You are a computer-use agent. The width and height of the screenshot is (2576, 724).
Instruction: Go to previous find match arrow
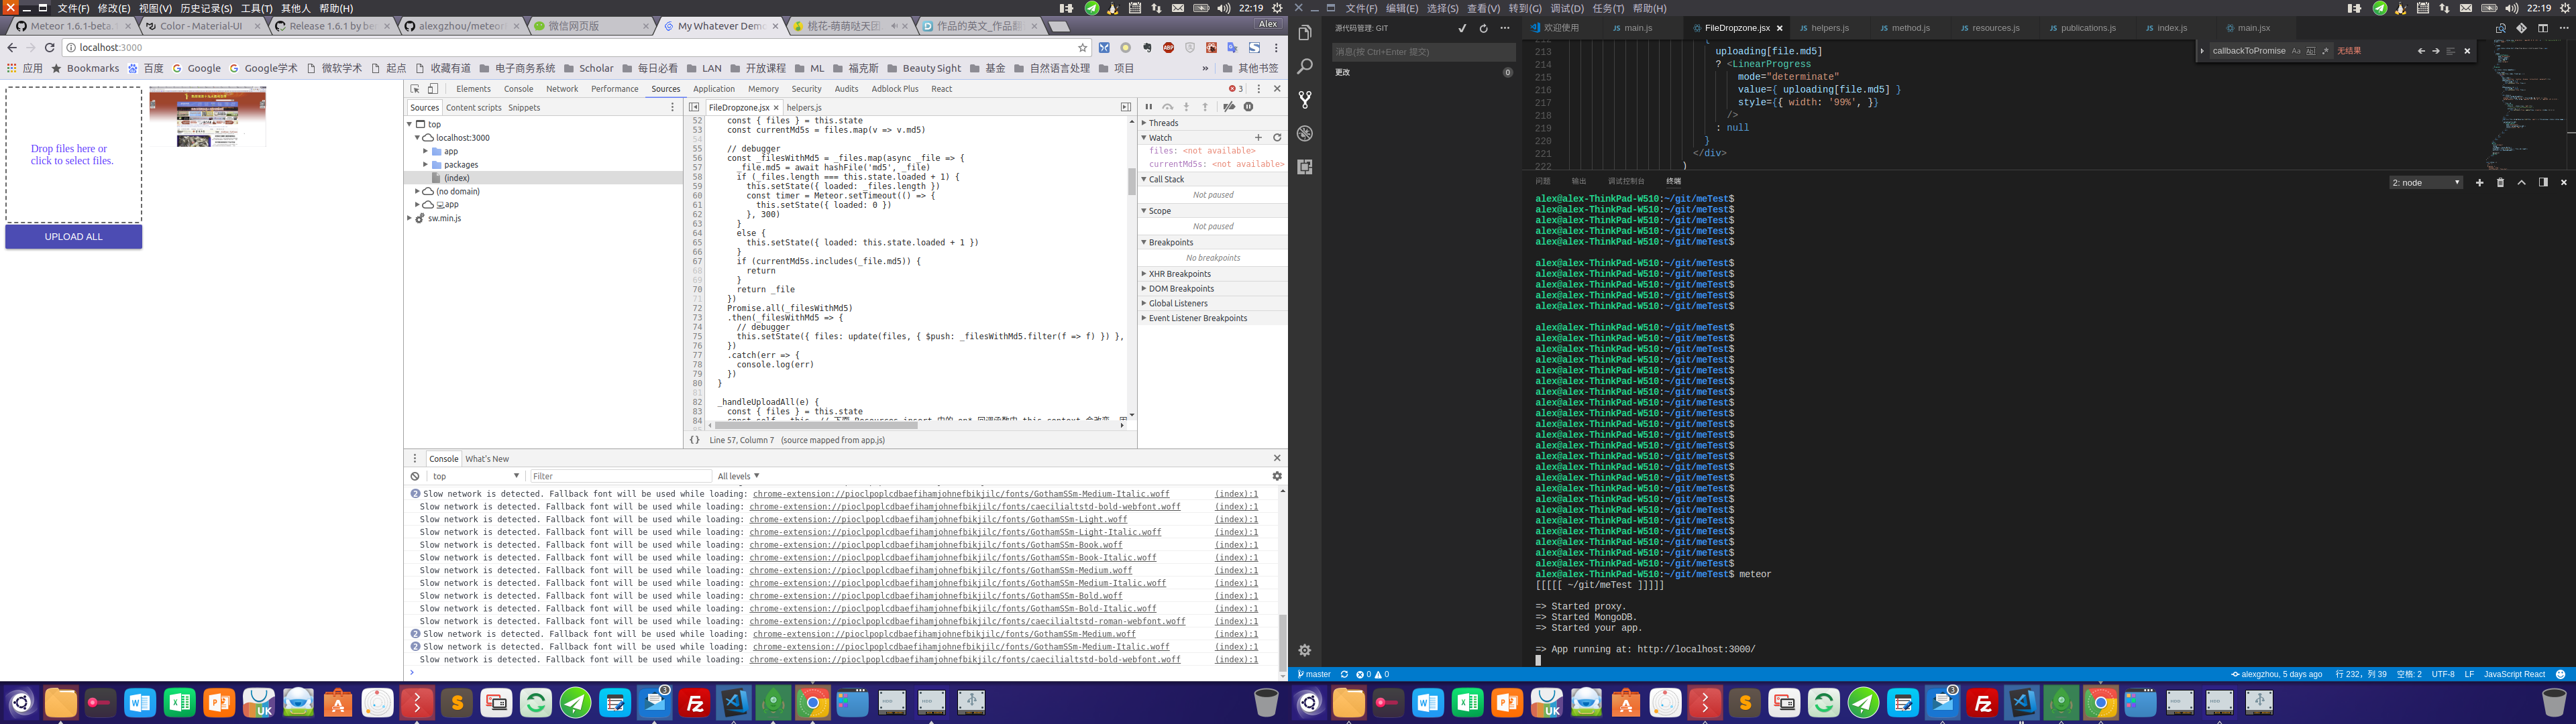pyautogui.click(x=2420, y=51)
